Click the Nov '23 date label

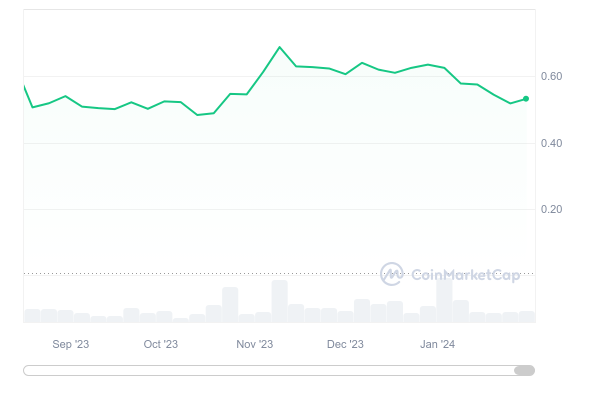(255, 345)
